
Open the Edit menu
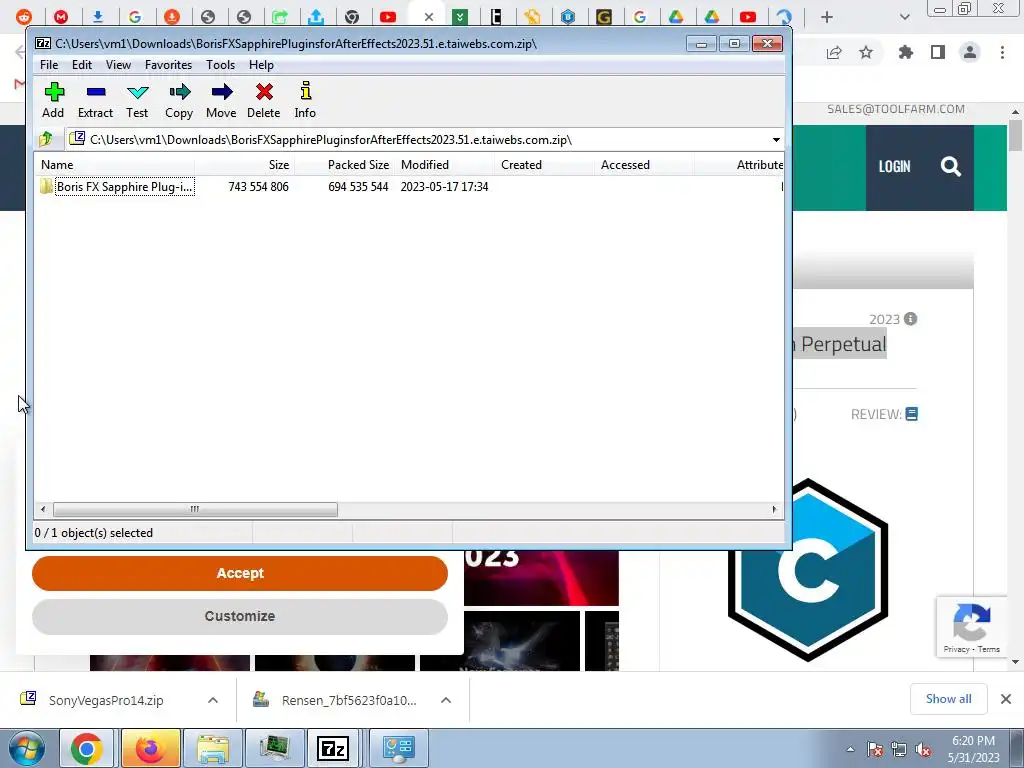(x=82, y=65)
